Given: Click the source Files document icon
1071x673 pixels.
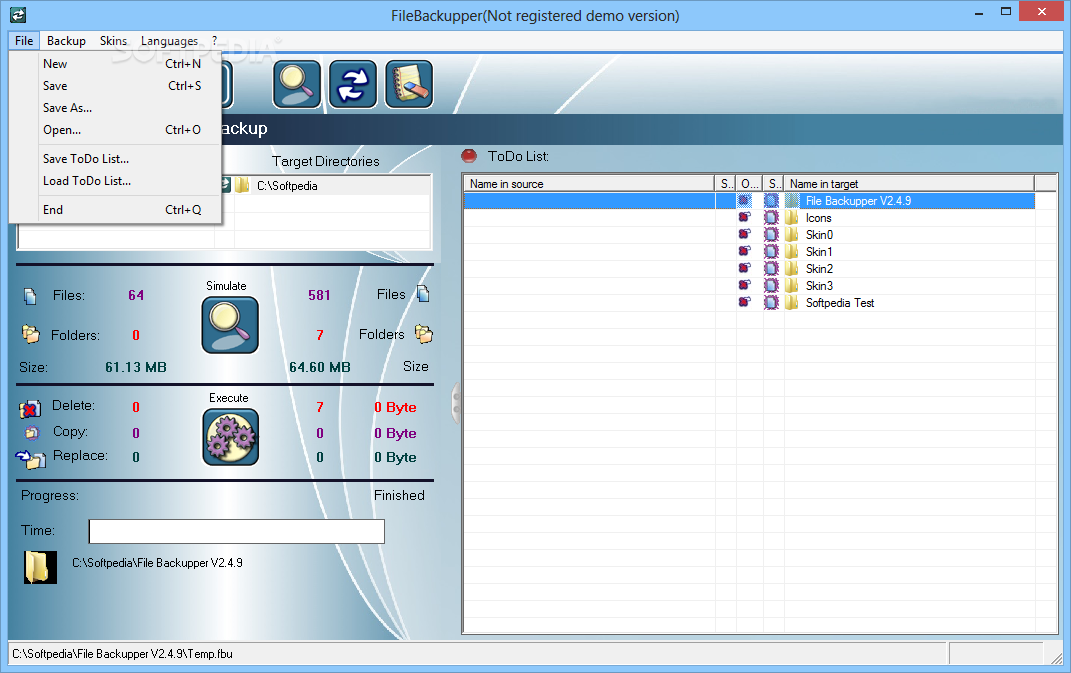Looking at the screenshot, I should pos(29,296).
